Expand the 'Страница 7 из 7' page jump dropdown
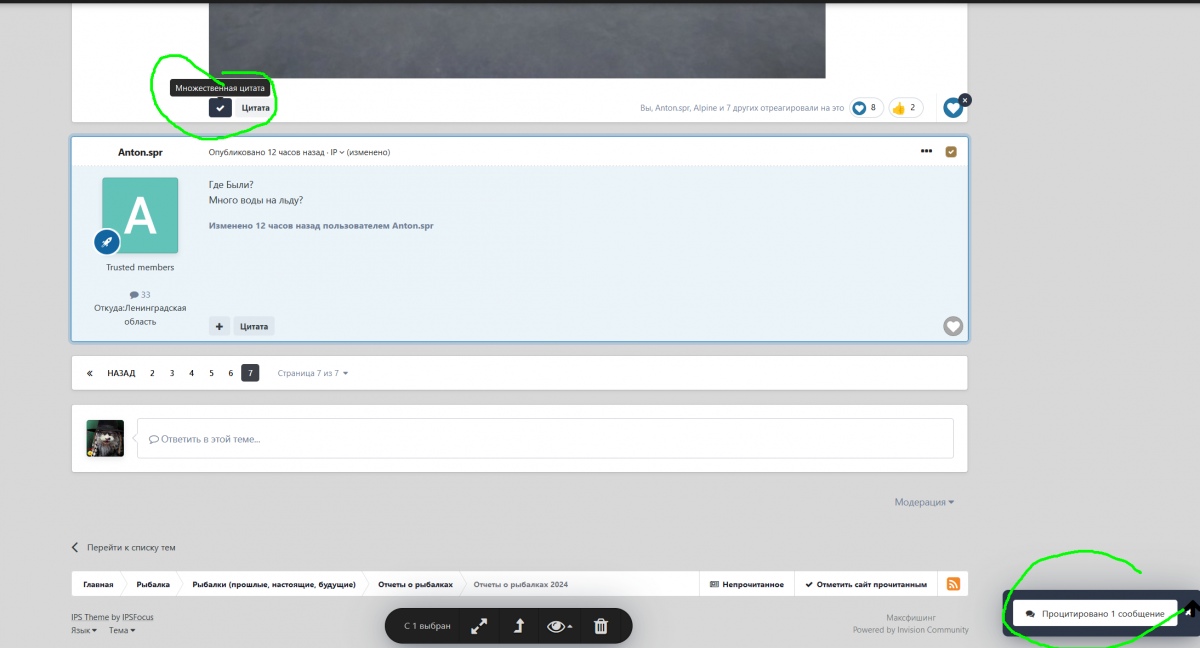This screenshot has width=1200, height=648. [x=312, y=373]
